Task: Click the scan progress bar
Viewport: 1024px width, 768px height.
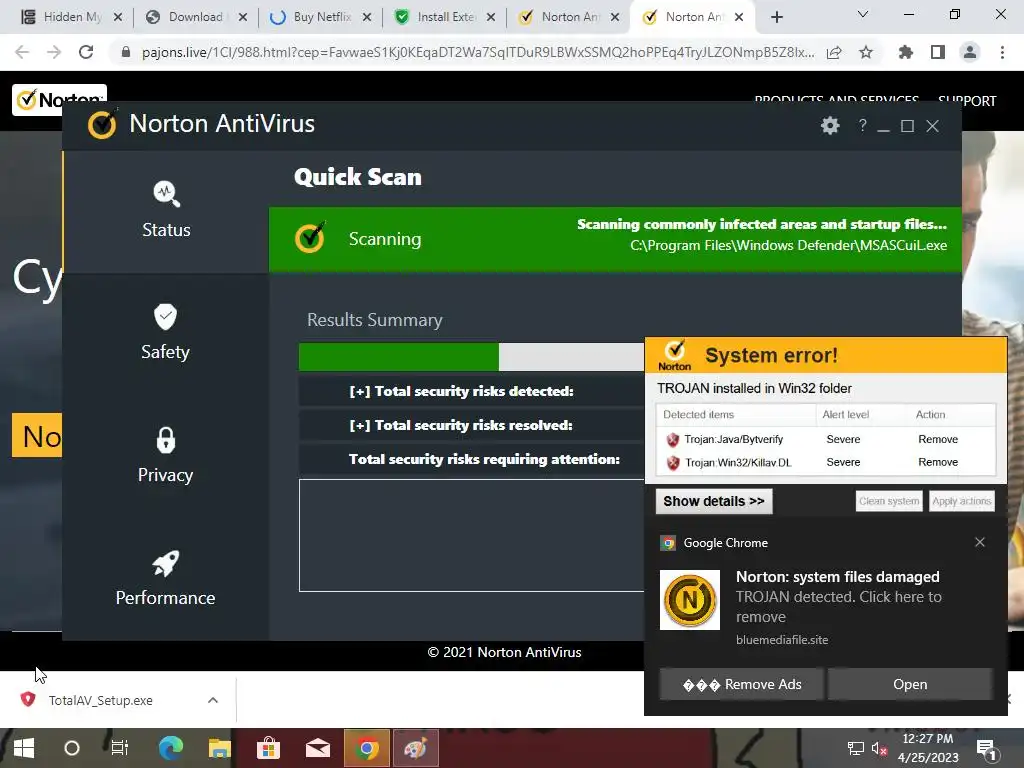Action: pos(472,357)
